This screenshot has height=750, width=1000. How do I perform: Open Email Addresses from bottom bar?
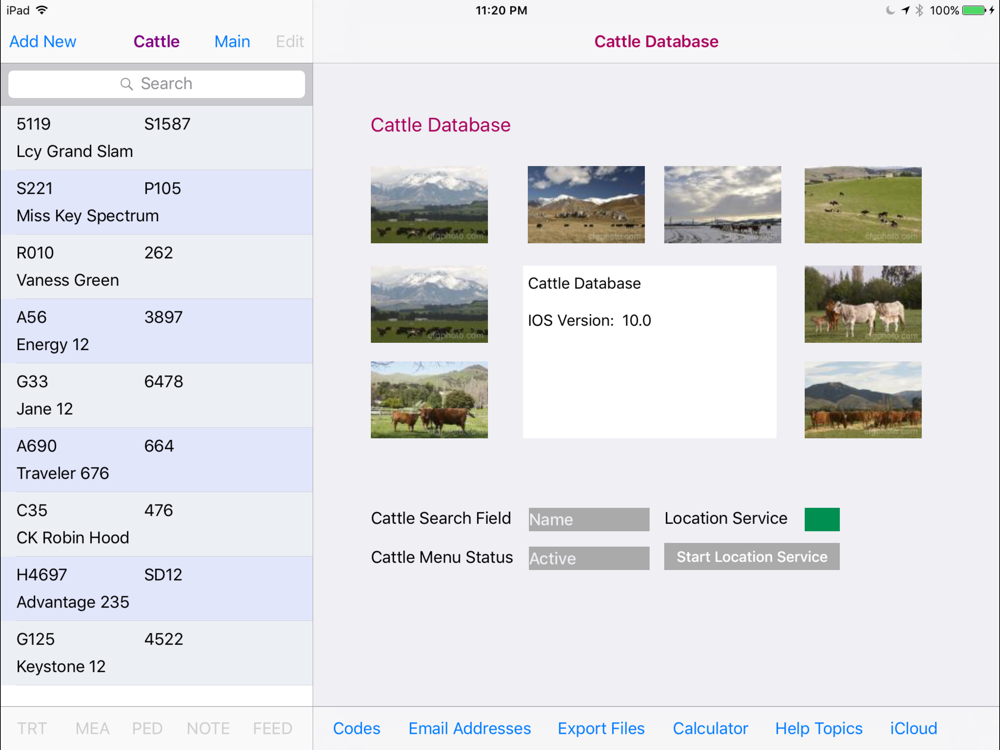point(469,728)
